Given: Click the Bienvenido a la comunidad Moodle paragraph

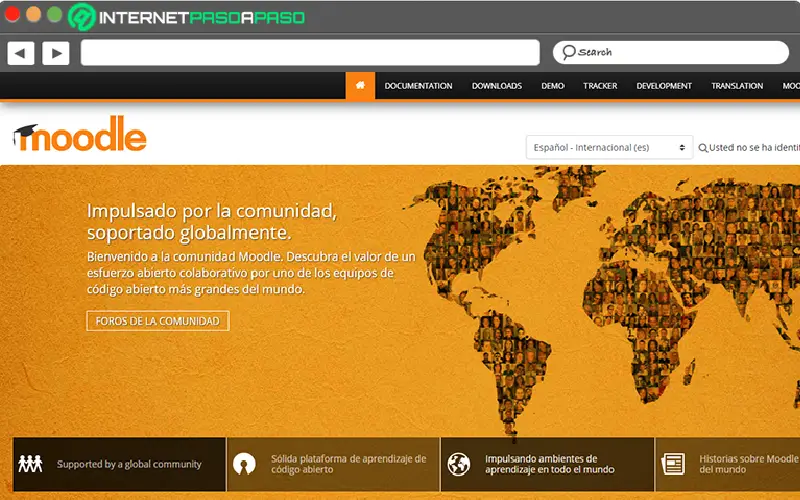Looking at the screenshot, I should (x=251, y=272).
